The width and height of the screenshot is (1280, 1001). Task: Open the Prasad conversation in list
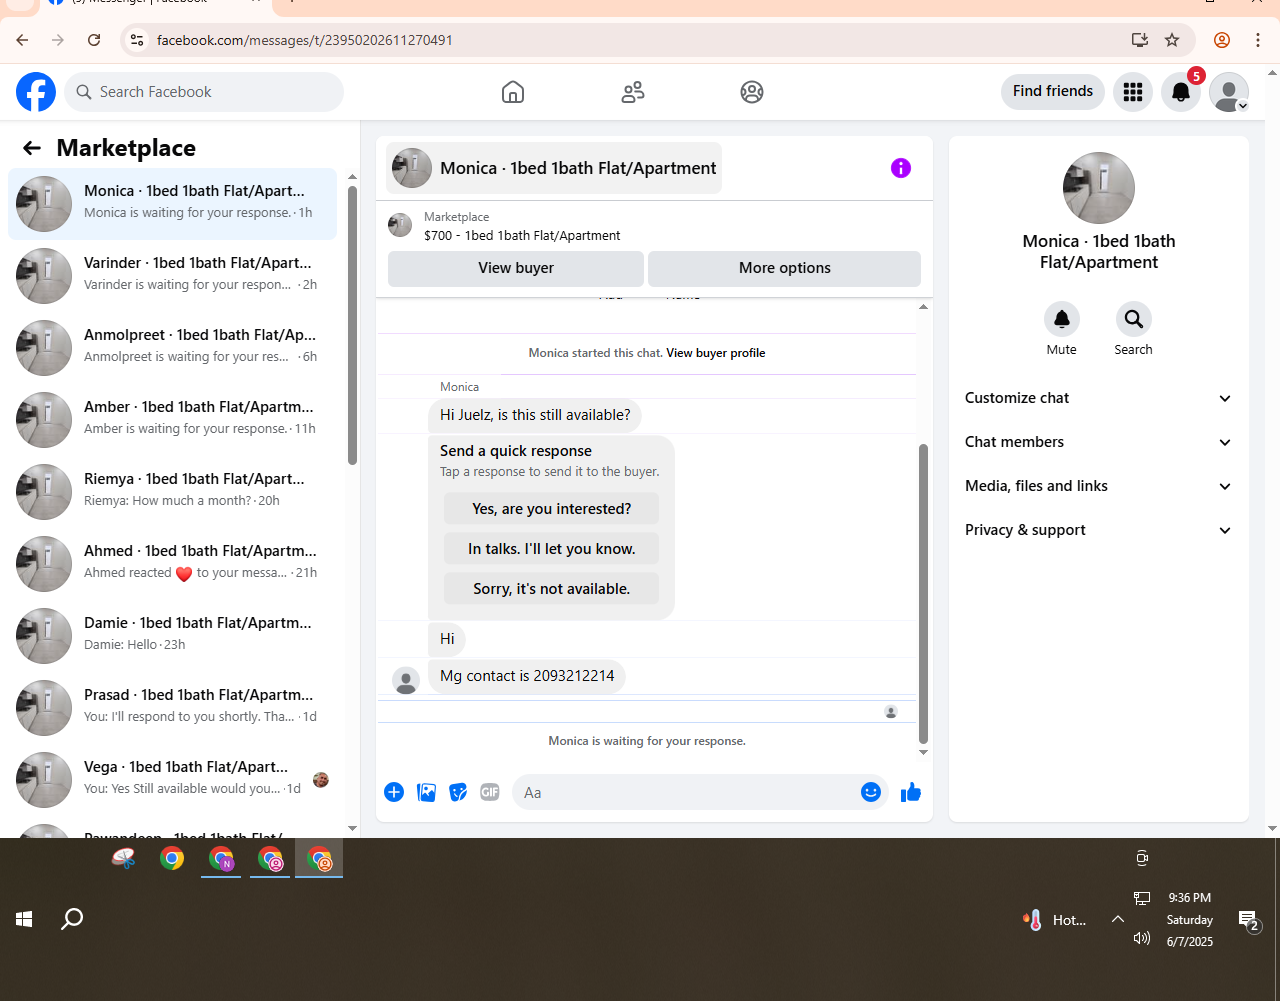coord(172,708)
